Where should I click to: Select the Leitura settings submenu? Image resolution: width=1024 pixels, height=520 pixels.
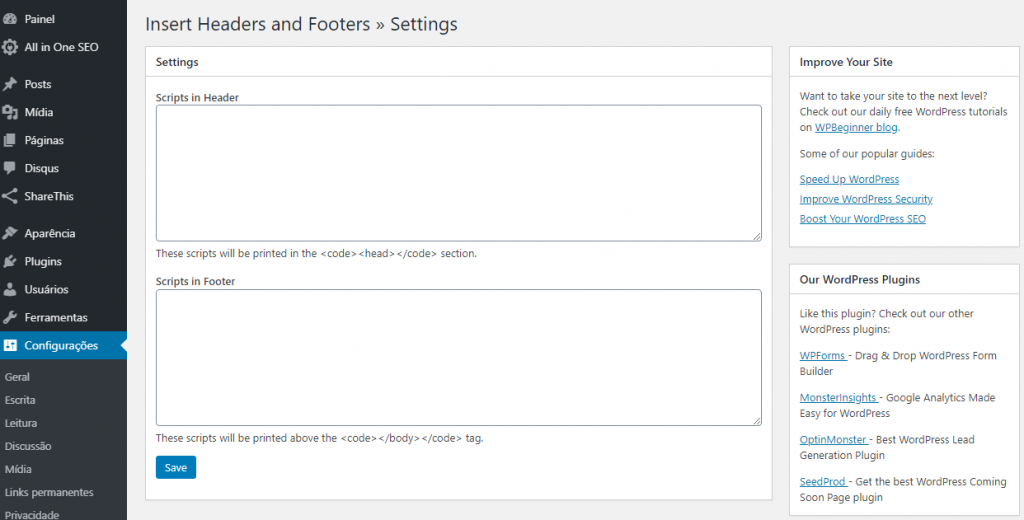21,423
